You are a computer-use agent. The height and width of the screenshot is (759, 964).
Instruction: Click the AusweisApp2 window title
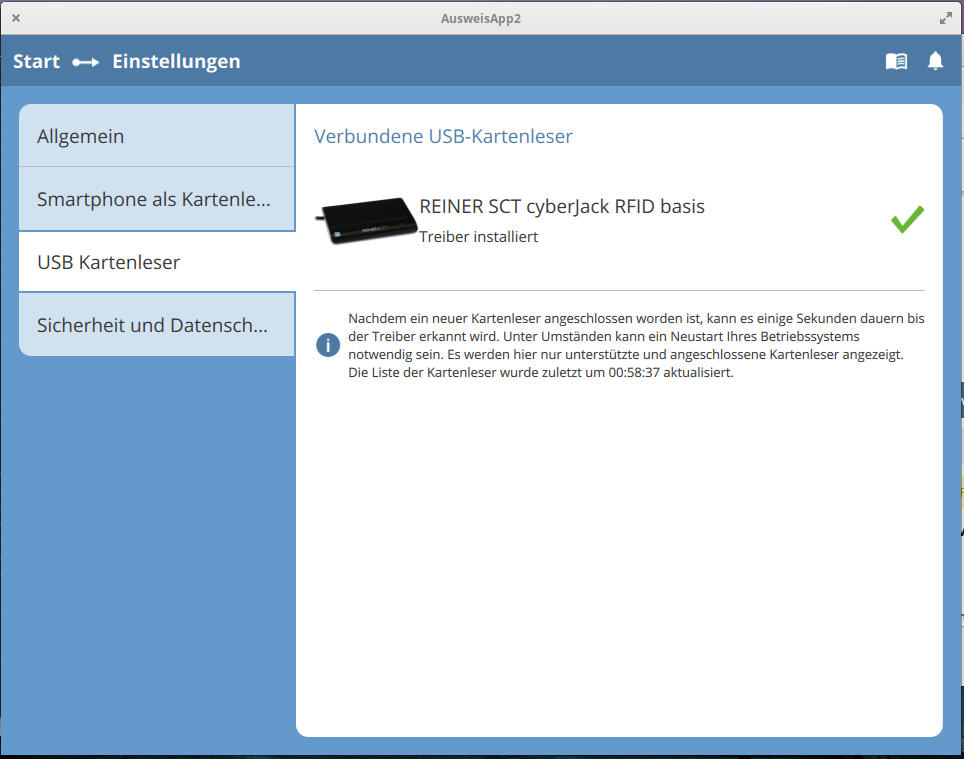482,18
